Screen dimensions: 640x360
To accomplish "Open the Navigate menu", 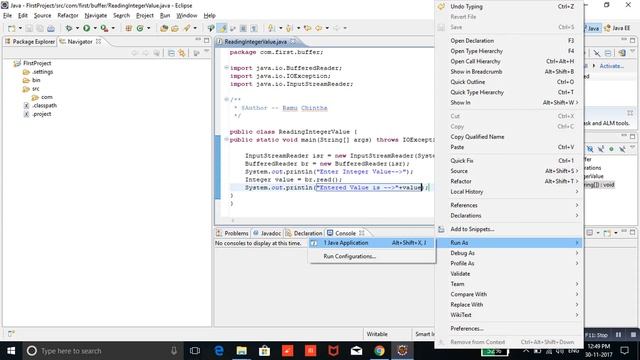I will tap(96, 16).
